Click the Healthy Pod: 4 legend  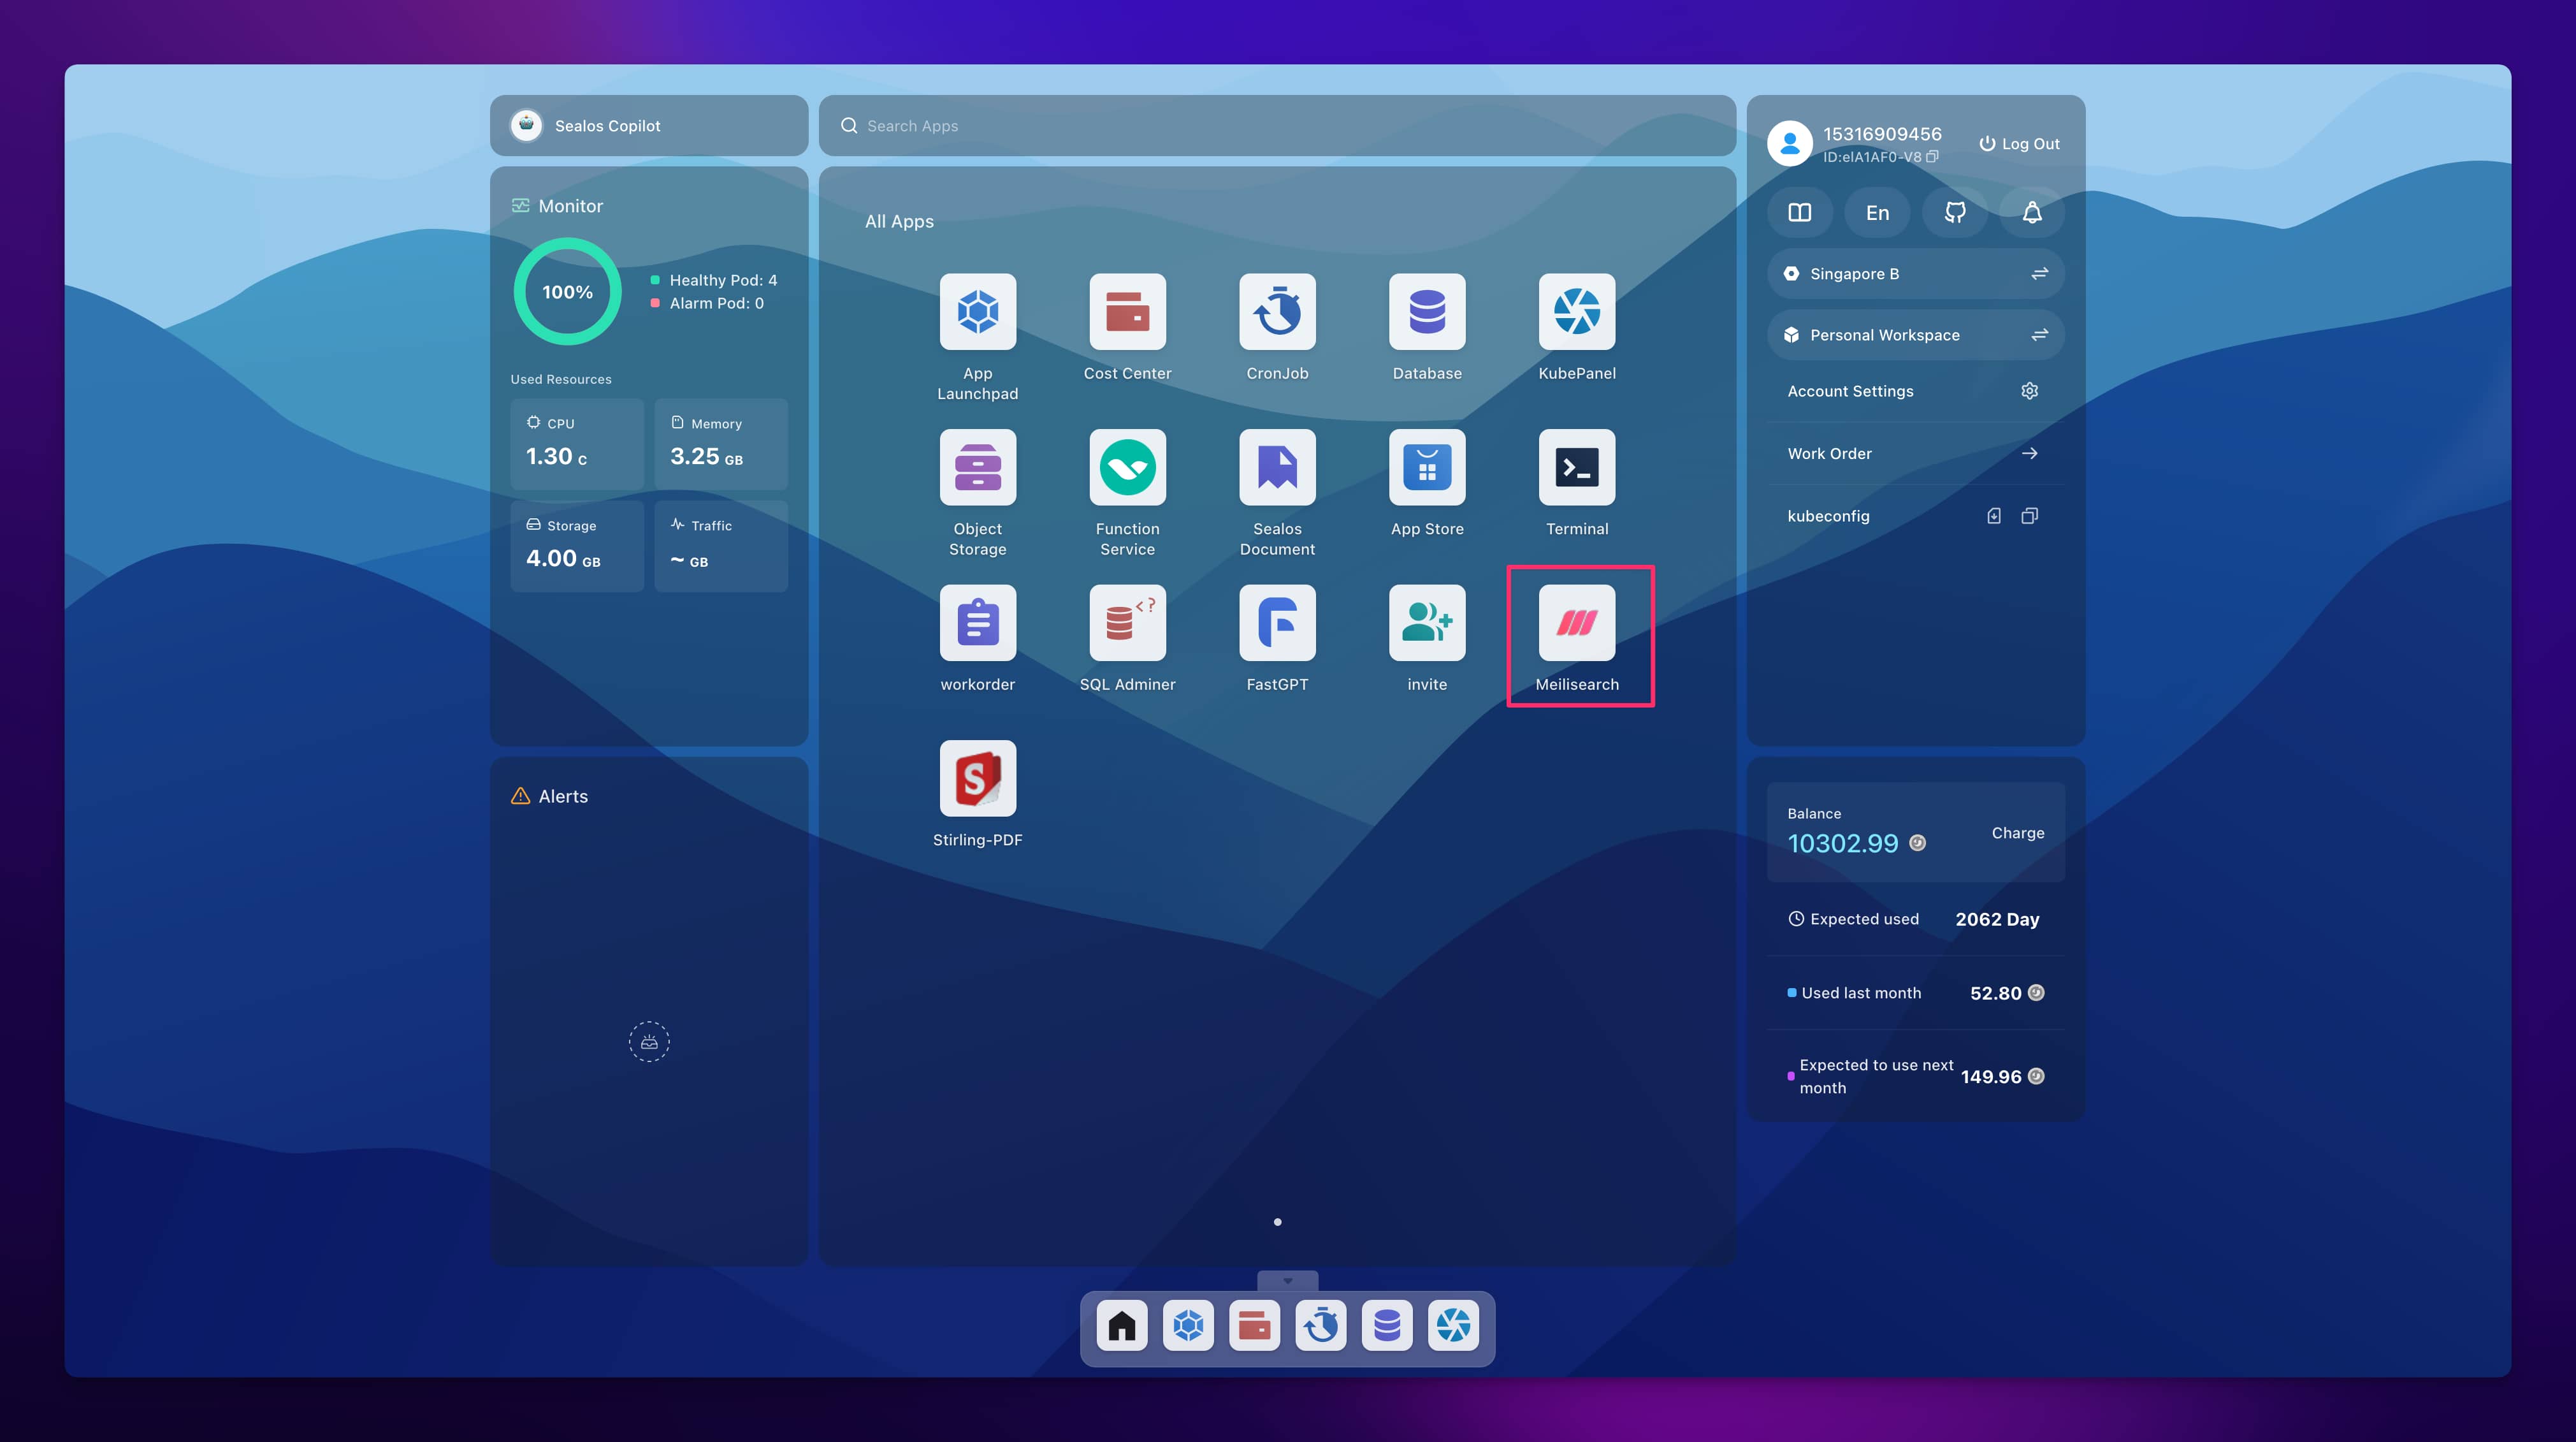(714, 280)
